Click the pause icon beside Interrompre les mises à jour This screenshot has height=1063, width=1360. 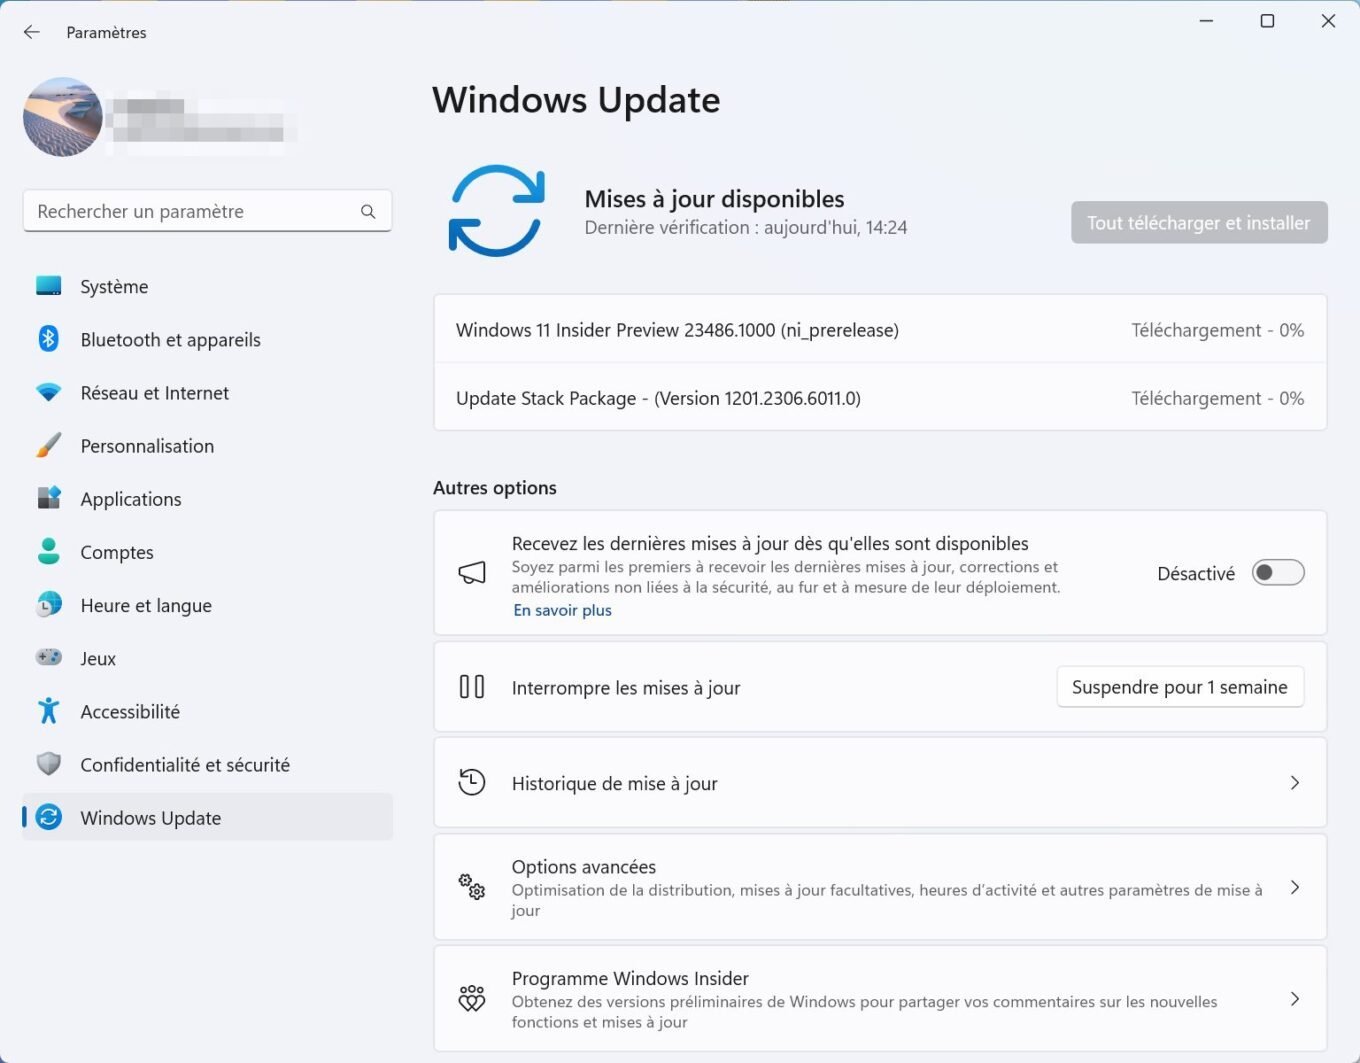(x=472, y=687)
